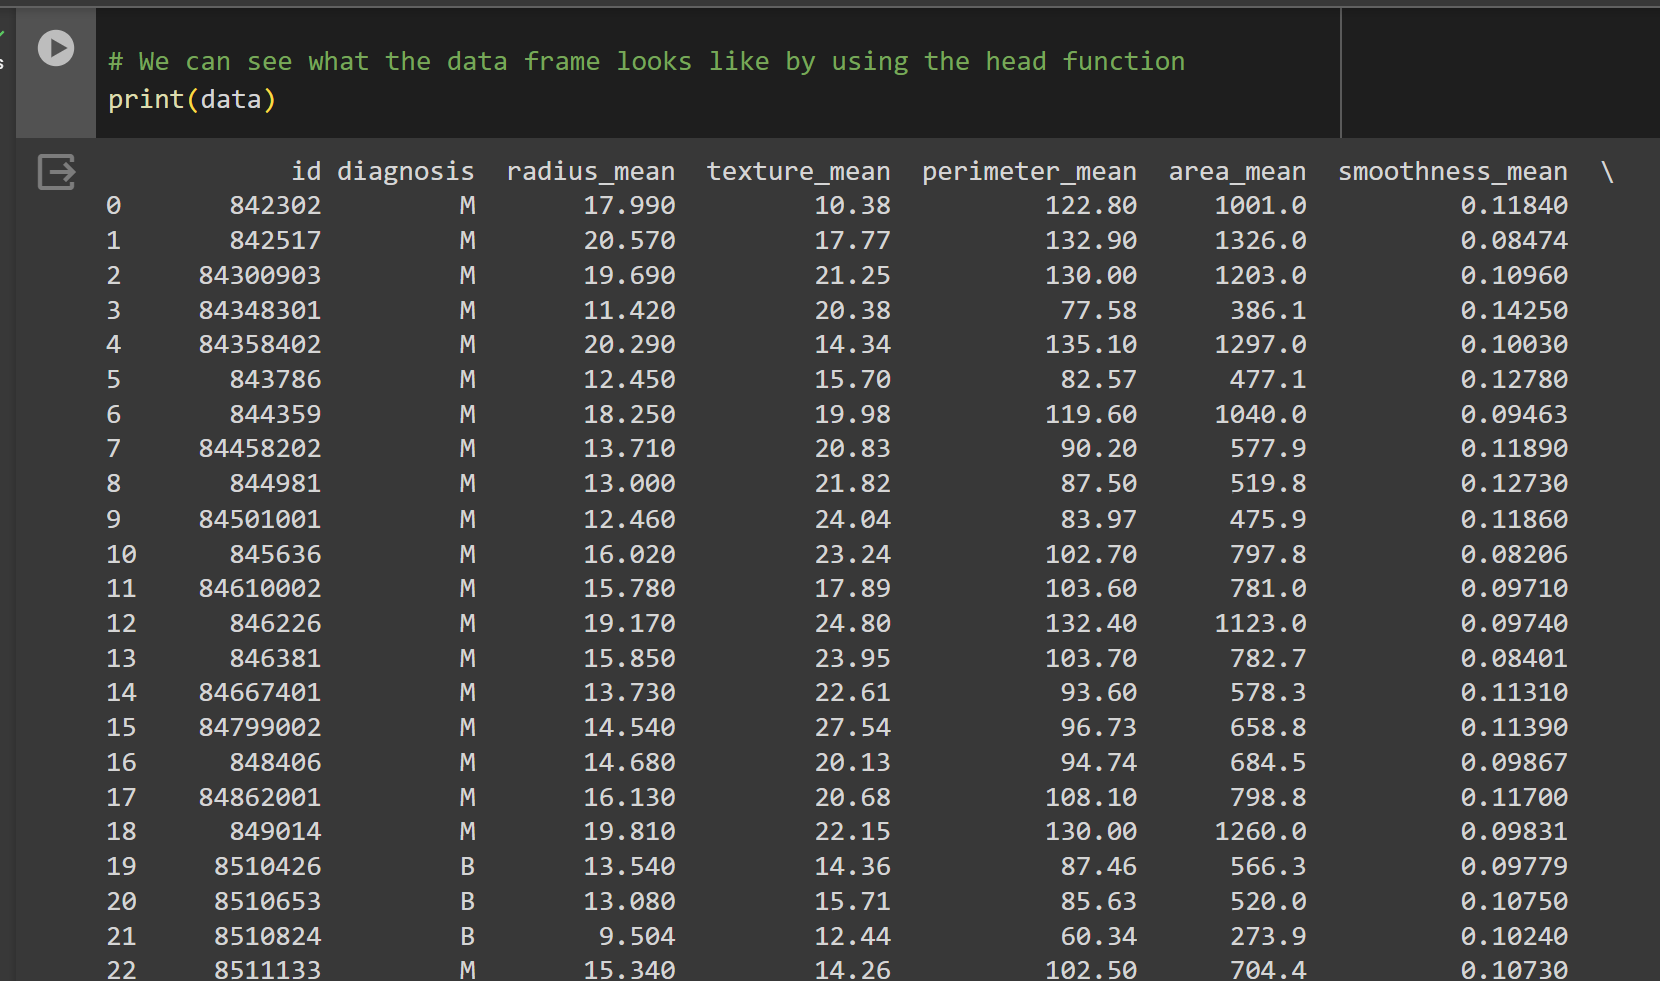Click the empty panel right of the code cell
This screenshot has width=1660, height=982.
tap(1500, 72)
